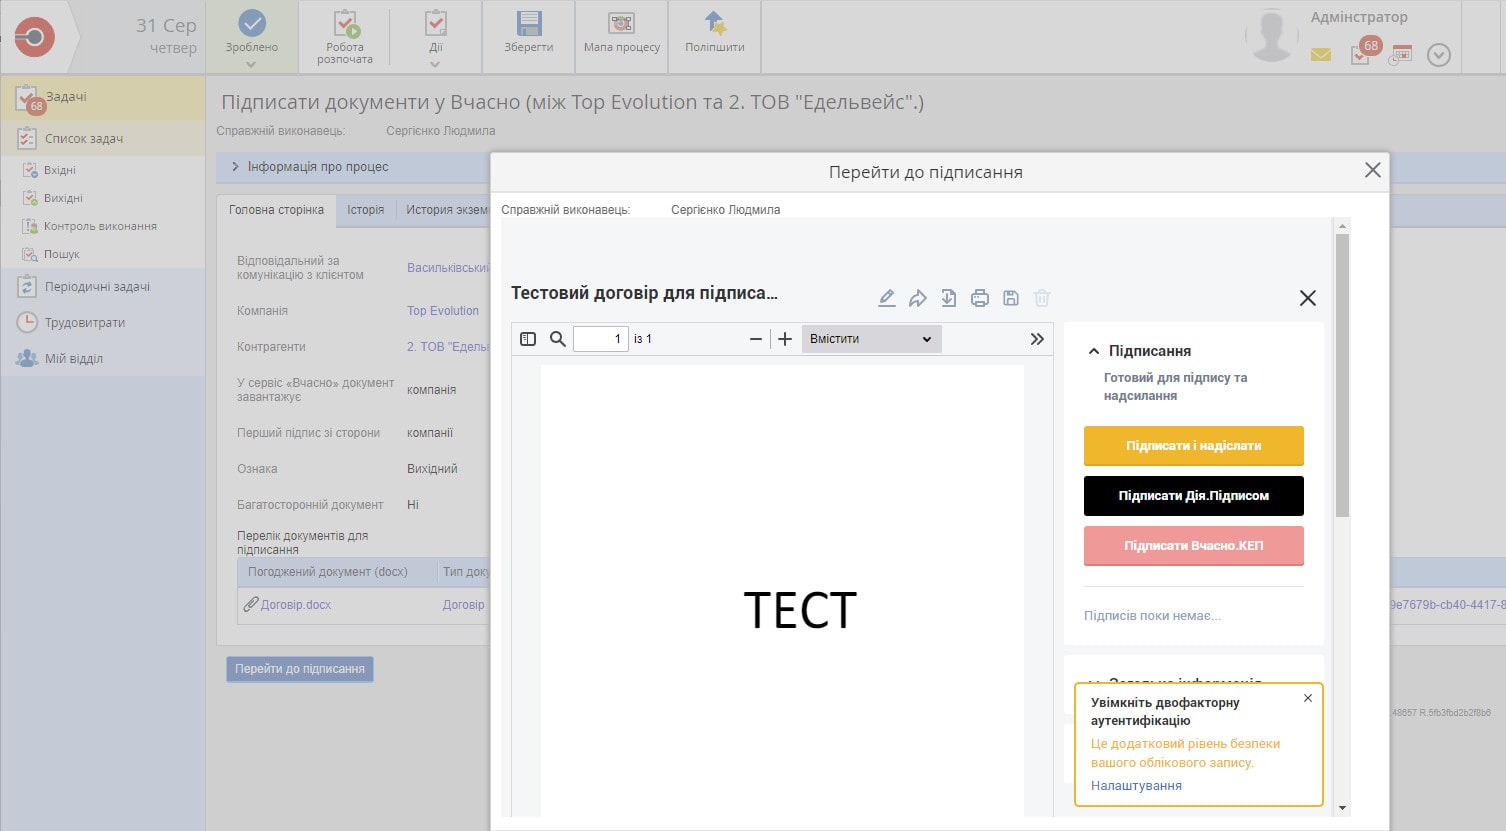
Task: Collapse the Підписання section
Action: (x=1094, y=351)
